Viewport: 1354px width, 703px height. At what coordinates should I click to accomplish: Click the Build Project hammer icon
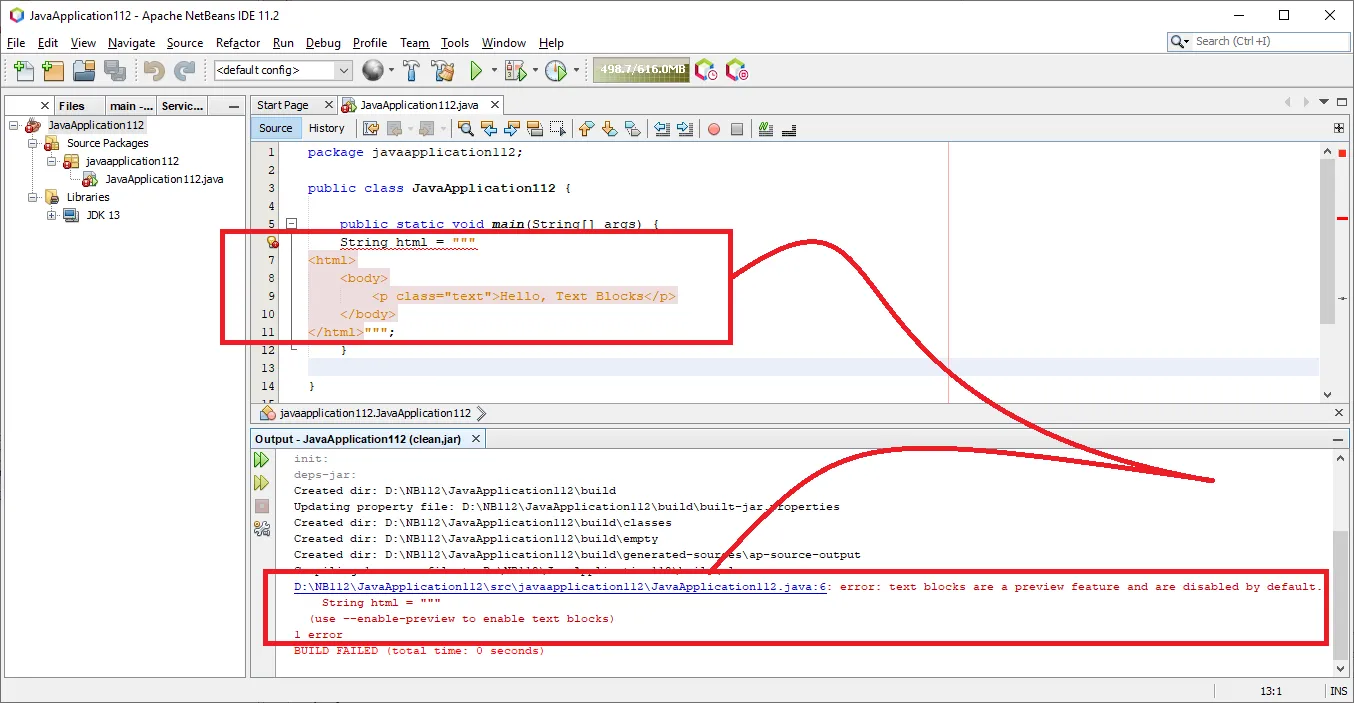pos(411,70)
